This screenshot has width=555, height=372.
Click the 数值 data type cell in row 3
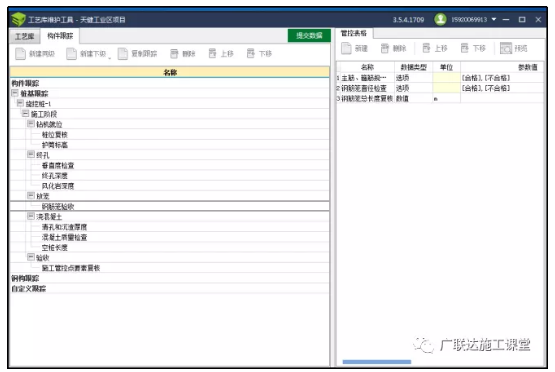[x=413, y=98]
